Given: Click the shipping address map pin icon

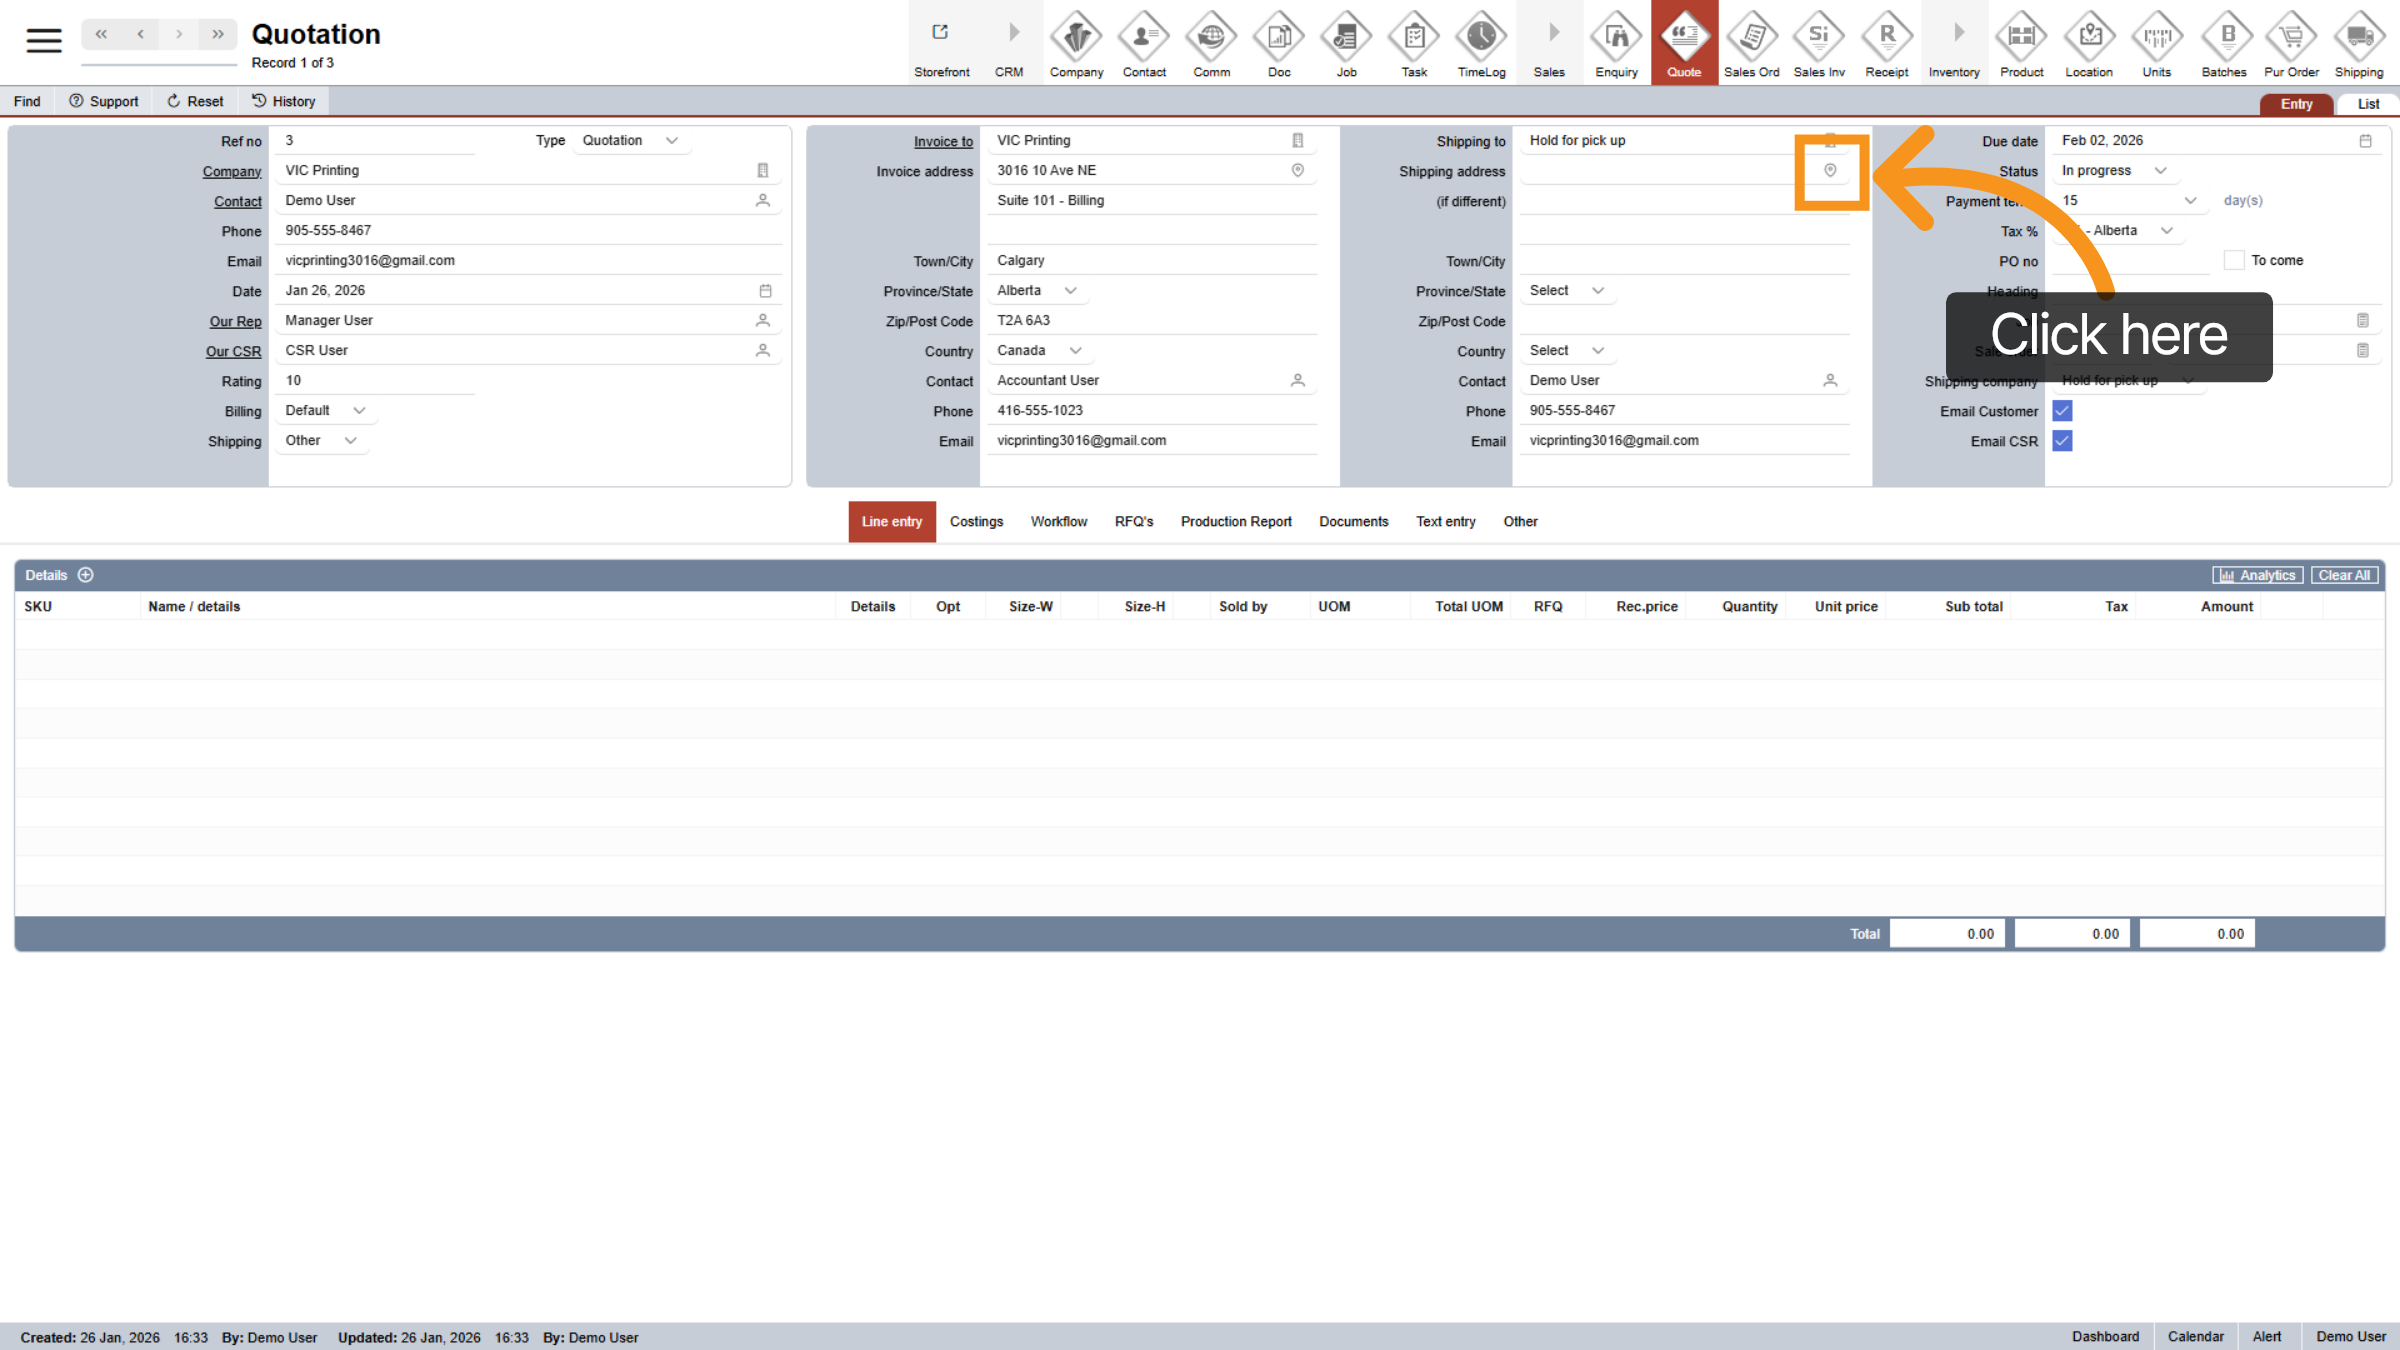Looking at the screenshot, I should (x=1830, y=171).
